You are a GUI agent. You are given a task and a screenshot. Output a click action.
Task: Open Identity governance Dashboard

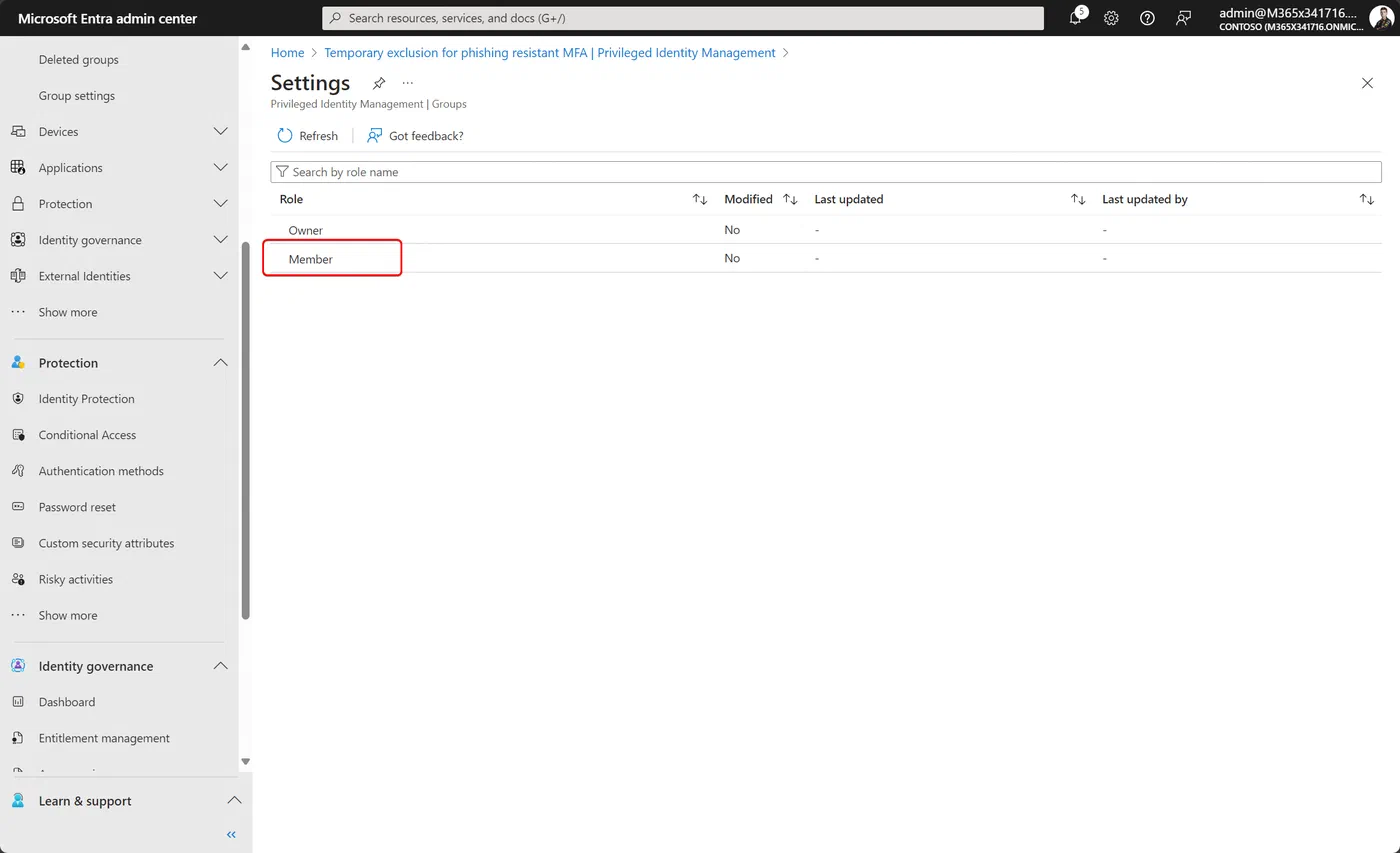[x=67, y=702]
